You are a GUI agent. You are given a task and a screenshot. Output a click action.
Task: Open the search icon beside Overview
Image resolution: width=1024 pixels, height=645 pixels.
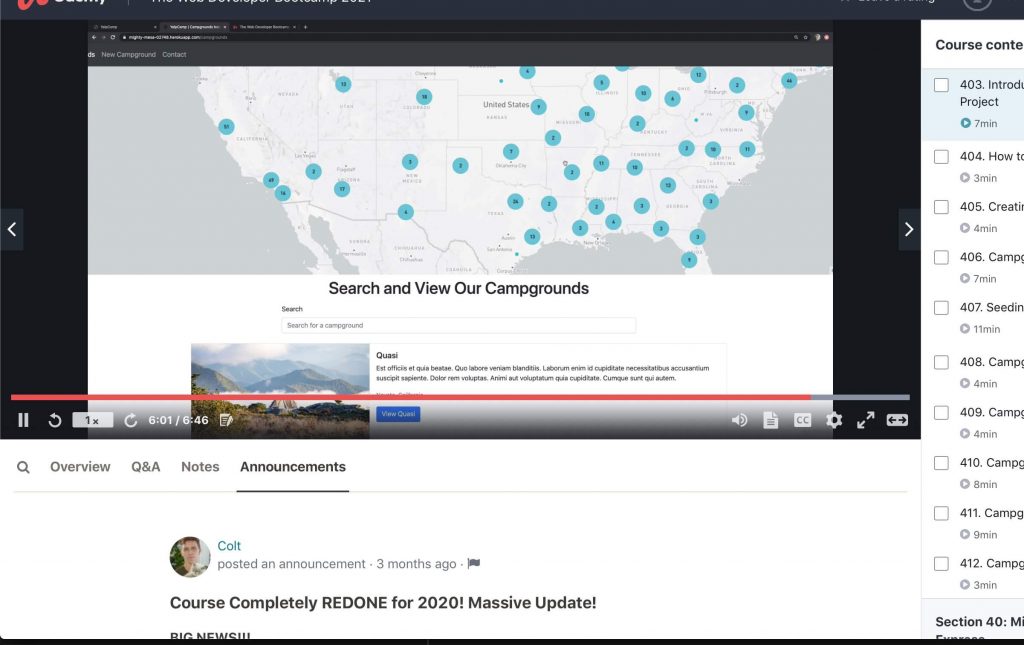tap(23, 467)
